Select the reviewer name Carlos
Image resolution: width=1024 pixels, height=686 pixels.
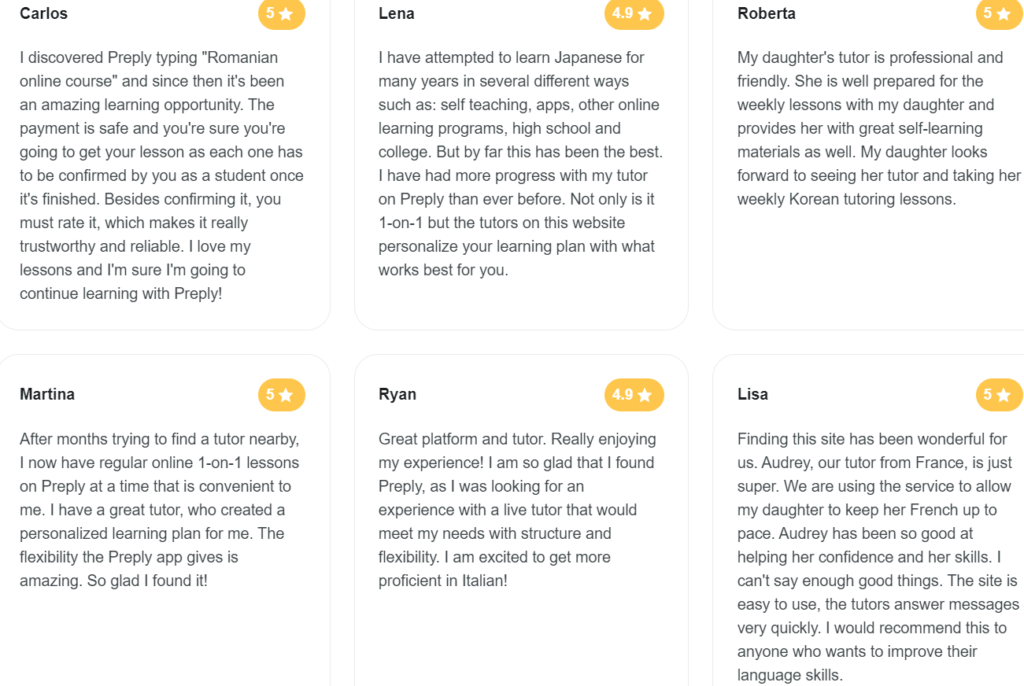tap(43, 14)
